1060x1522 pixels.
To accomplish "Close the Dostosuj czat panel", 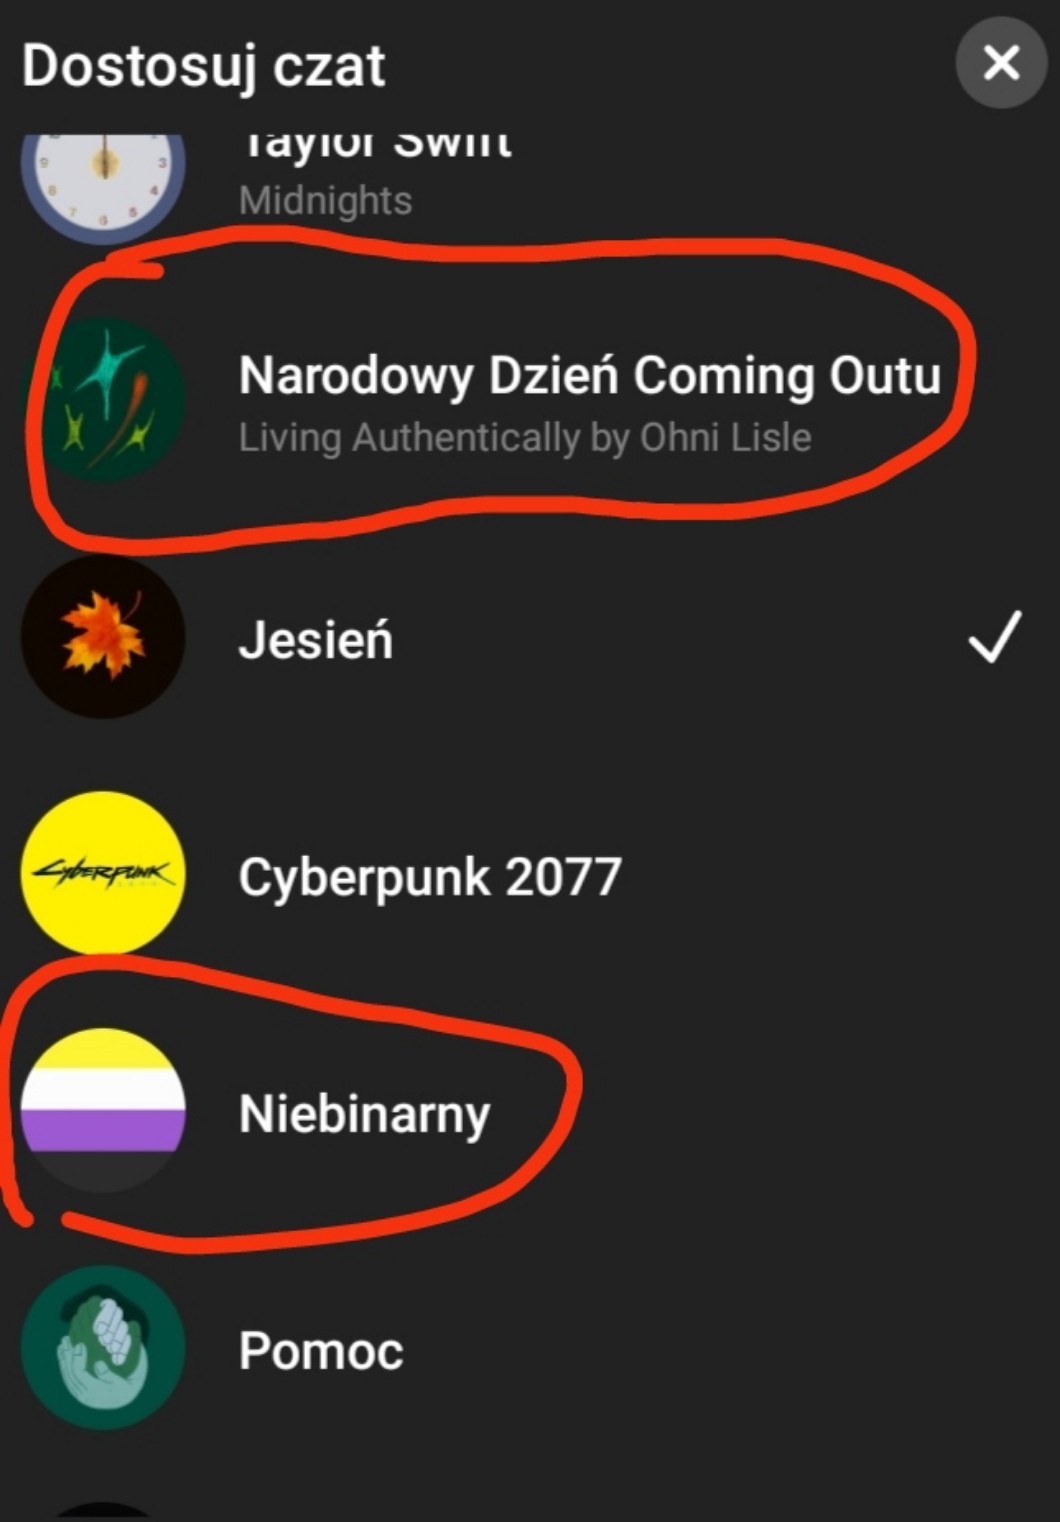I will (1001, 64).
